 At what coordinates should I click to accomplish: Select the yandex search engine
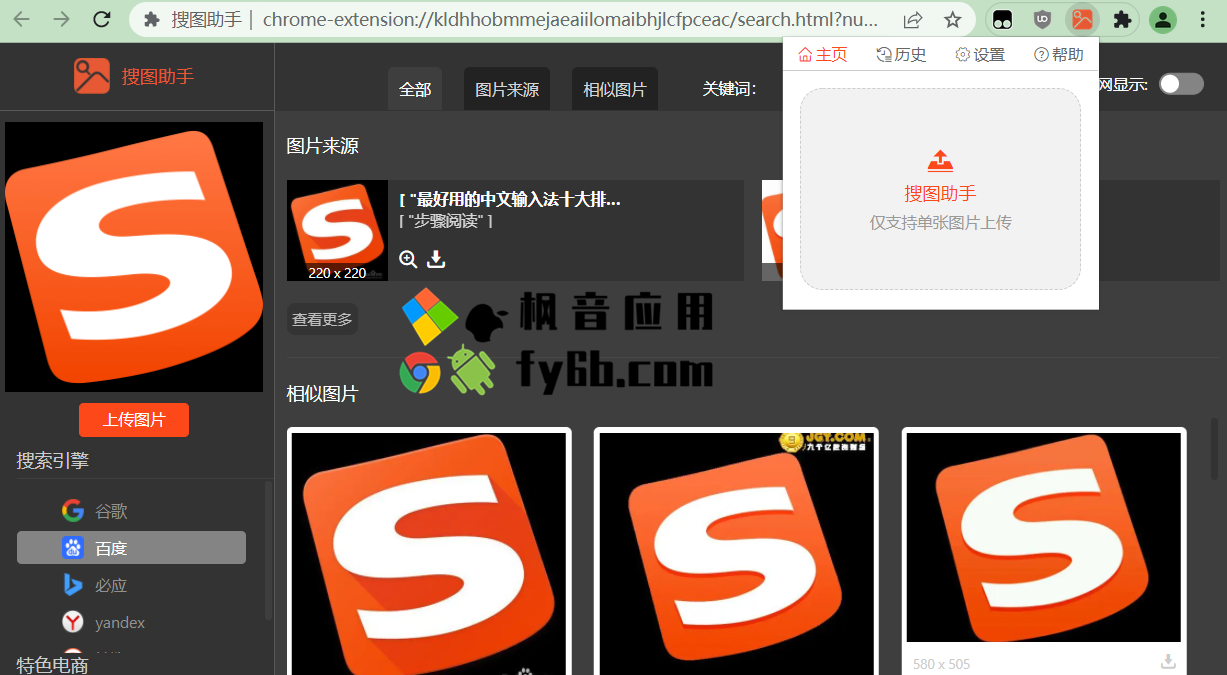tap(131, 622)
